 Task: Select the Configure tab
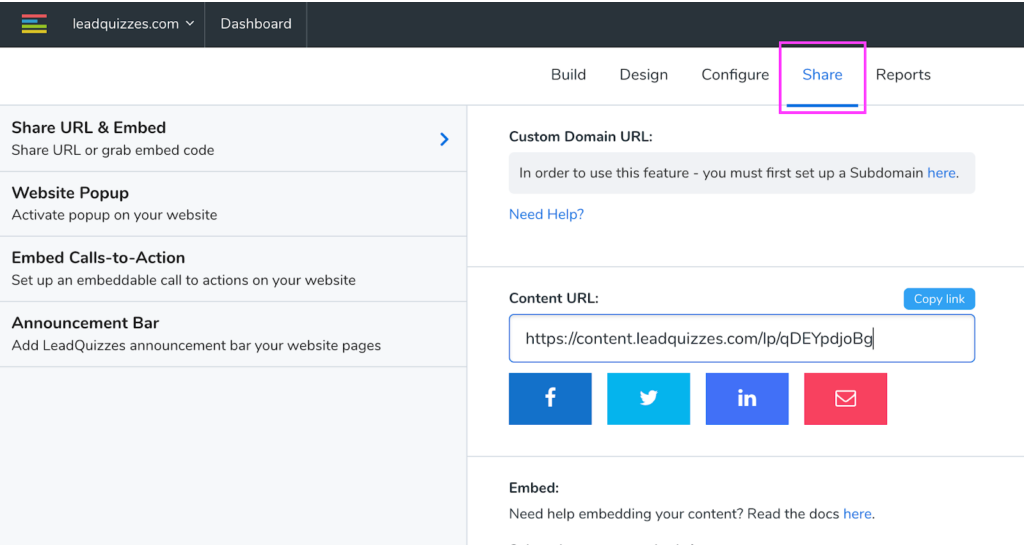point(735,75)
